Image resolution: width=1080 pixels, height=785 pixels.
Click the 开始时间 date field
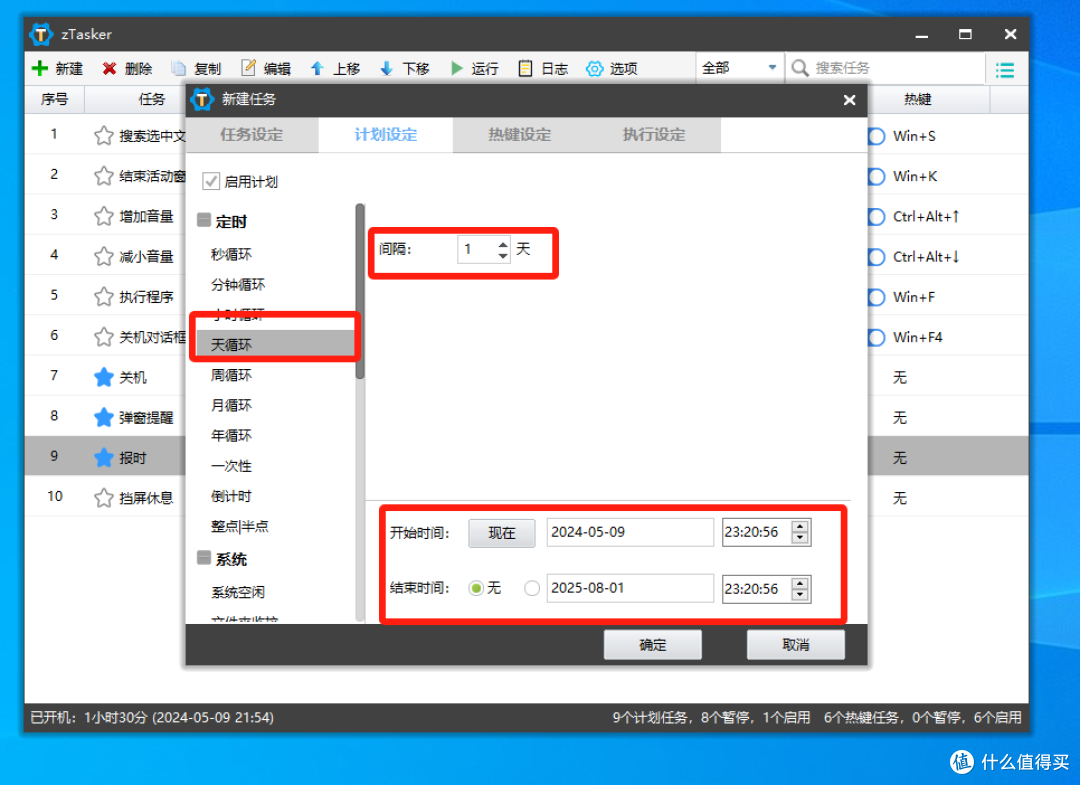(x=630, y=532)
